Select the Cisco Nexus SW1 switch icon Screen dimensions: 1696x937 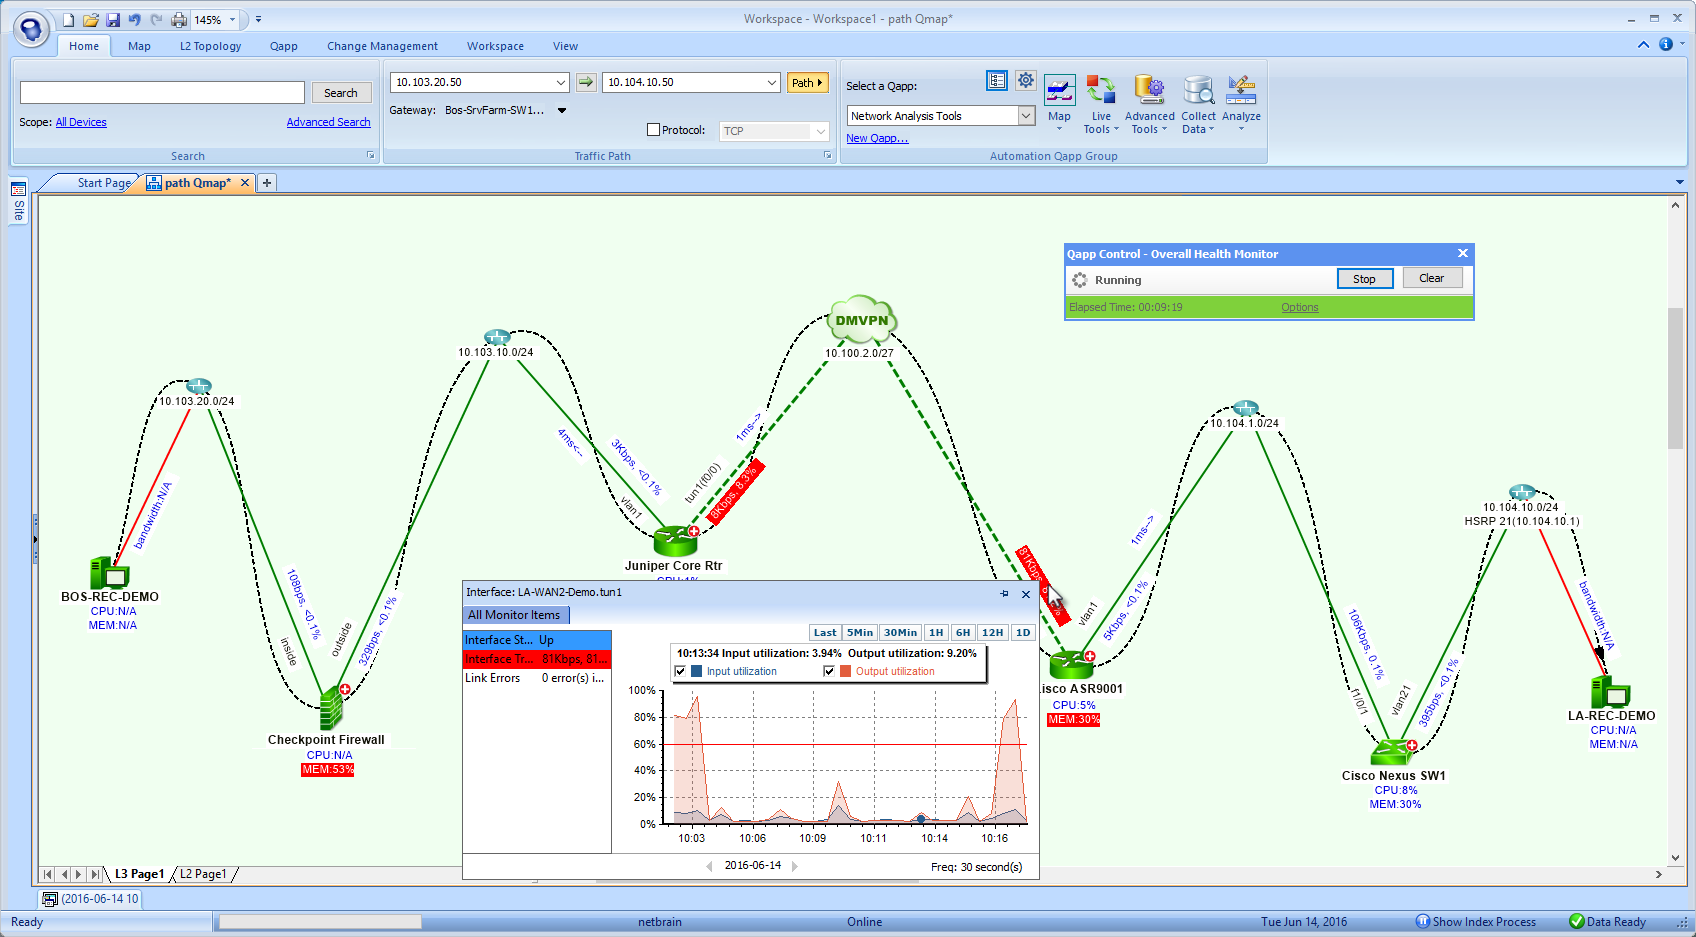click(x=1393, y=752)
